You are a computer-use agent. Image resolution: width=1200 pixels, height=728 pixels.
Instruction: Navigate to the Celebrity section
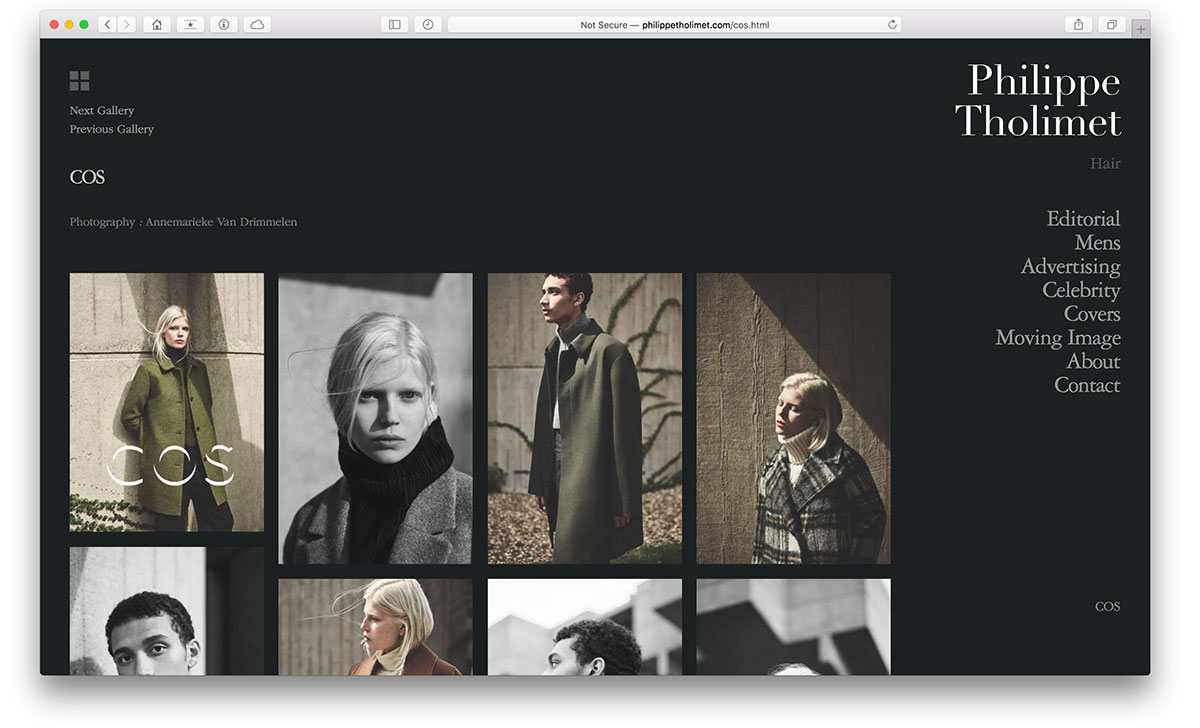click(1081, 290)
